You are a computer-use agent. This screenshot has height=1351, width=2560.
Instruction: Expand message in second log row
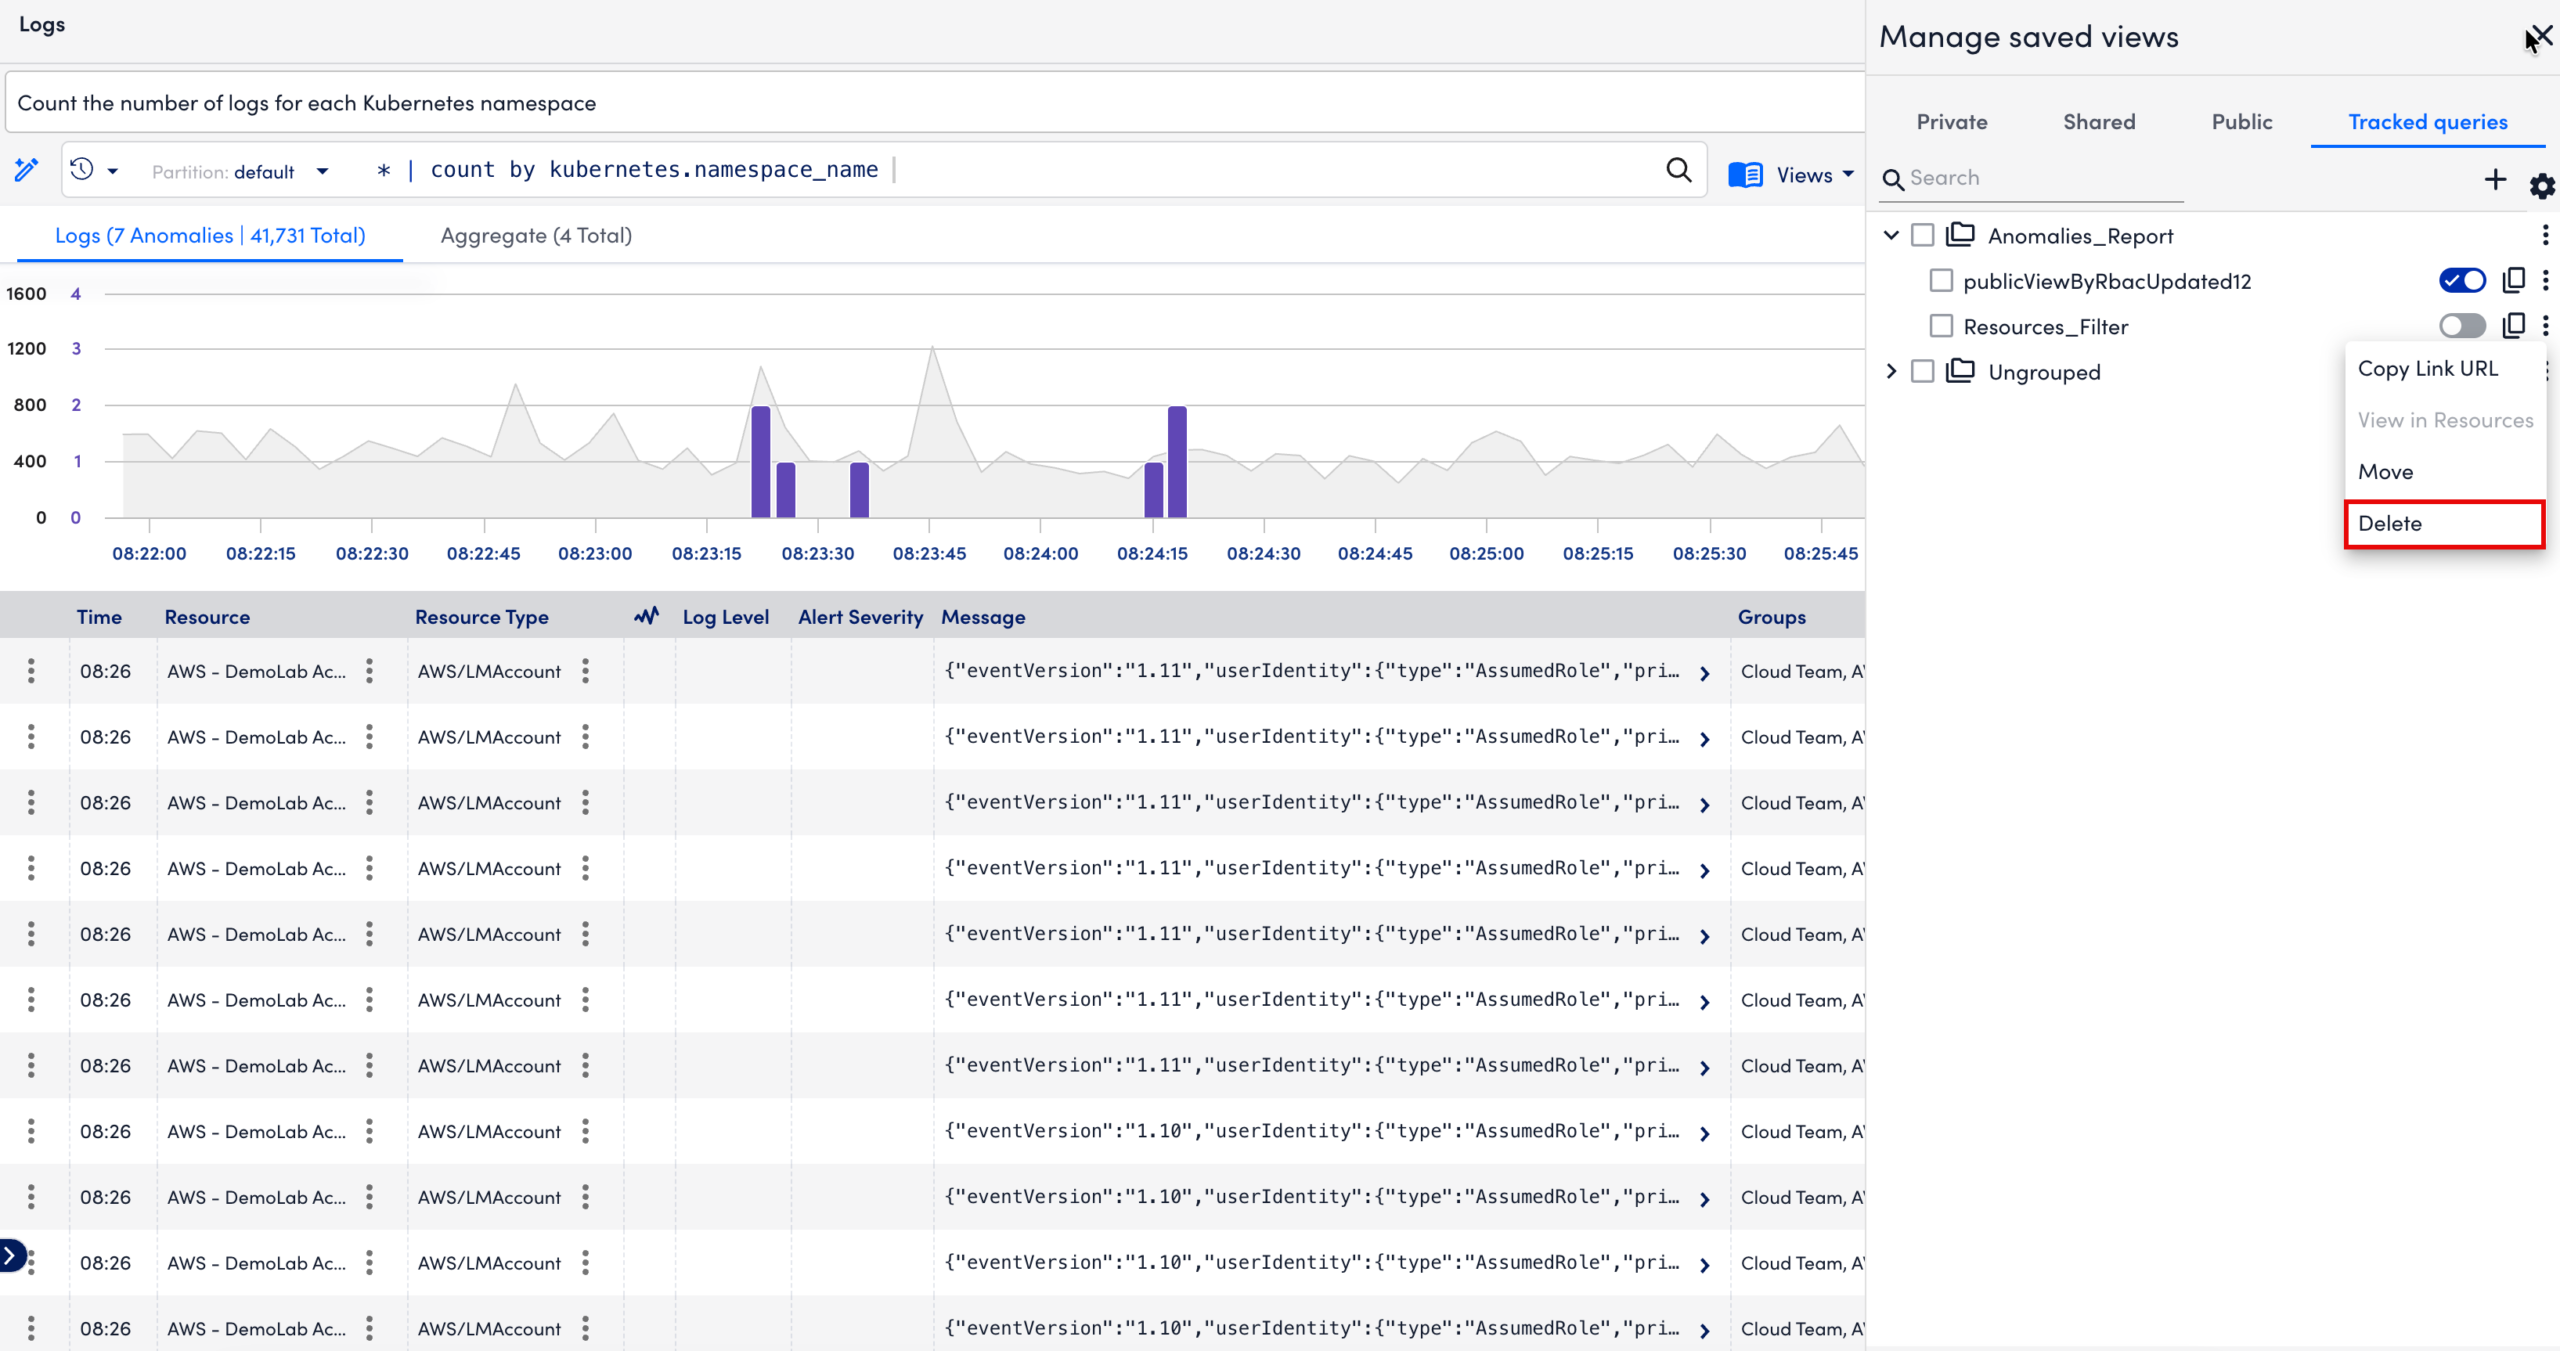pos(1705,739)
